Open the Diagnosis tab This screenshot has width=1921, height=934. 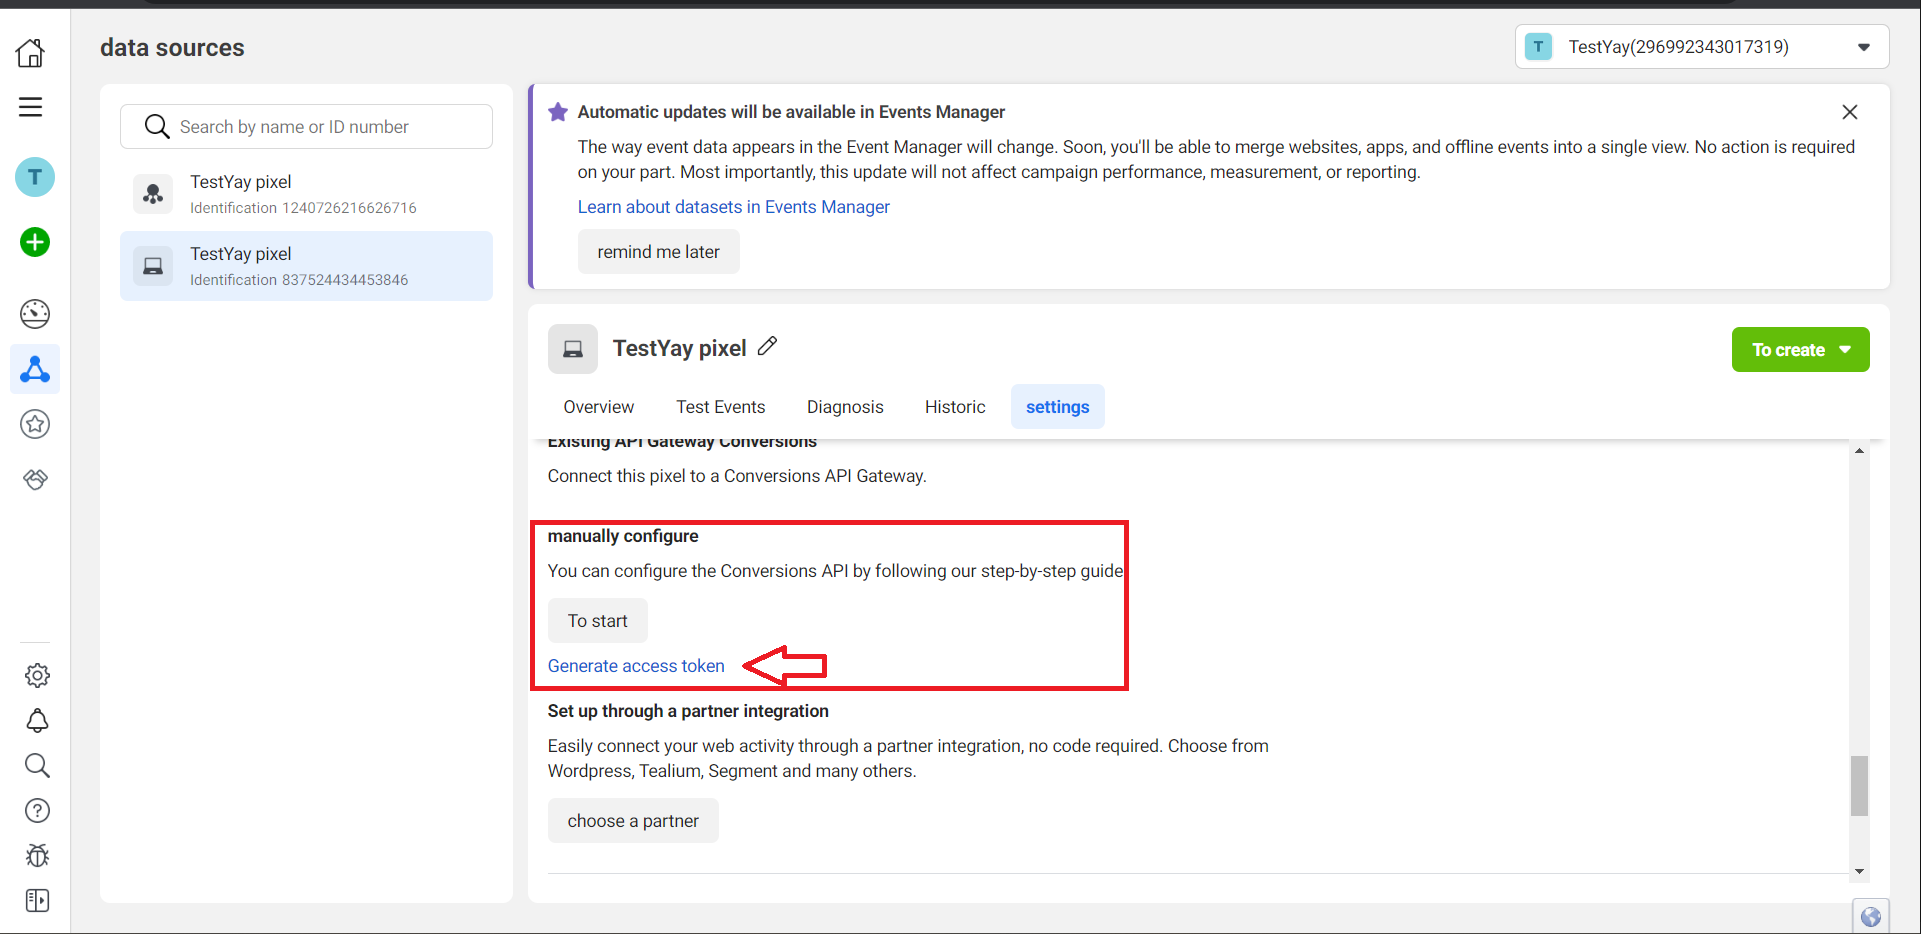(844, 406)
